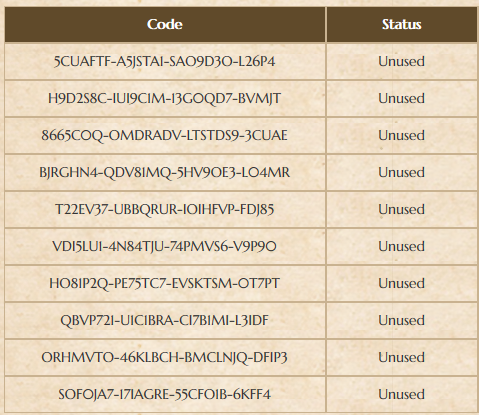Click Unused status of 8665COQ code row
The image size is (479, 415).
[402, 136]
